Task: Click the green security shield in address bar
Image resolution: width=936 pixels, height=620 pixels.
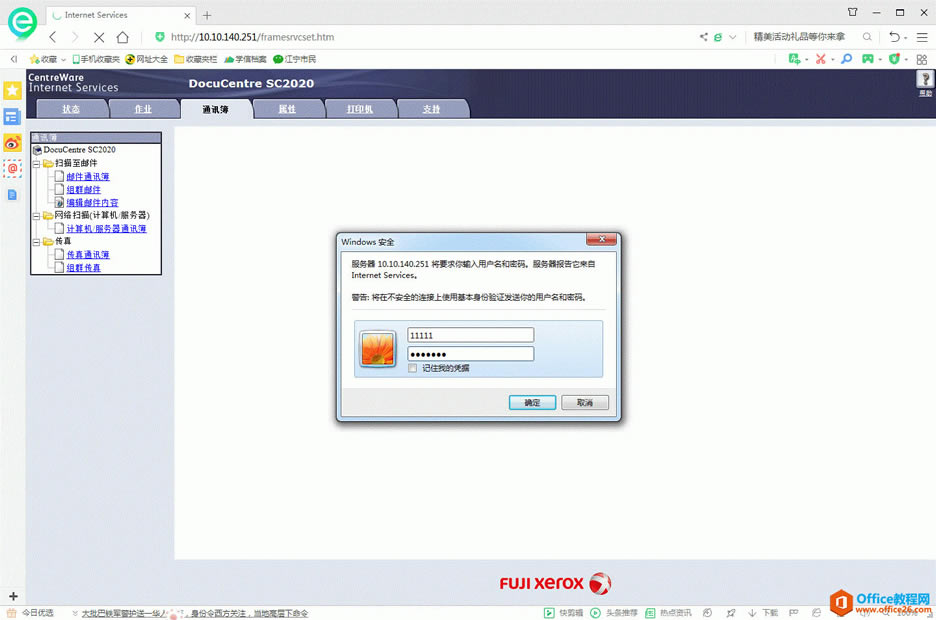Action: 159,37
